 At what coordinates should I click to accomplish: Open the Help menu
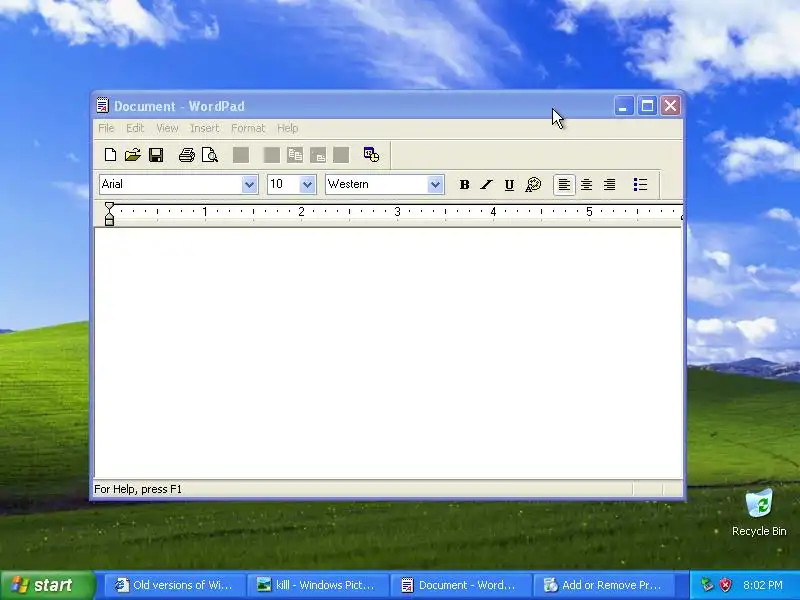click(288, 128)
